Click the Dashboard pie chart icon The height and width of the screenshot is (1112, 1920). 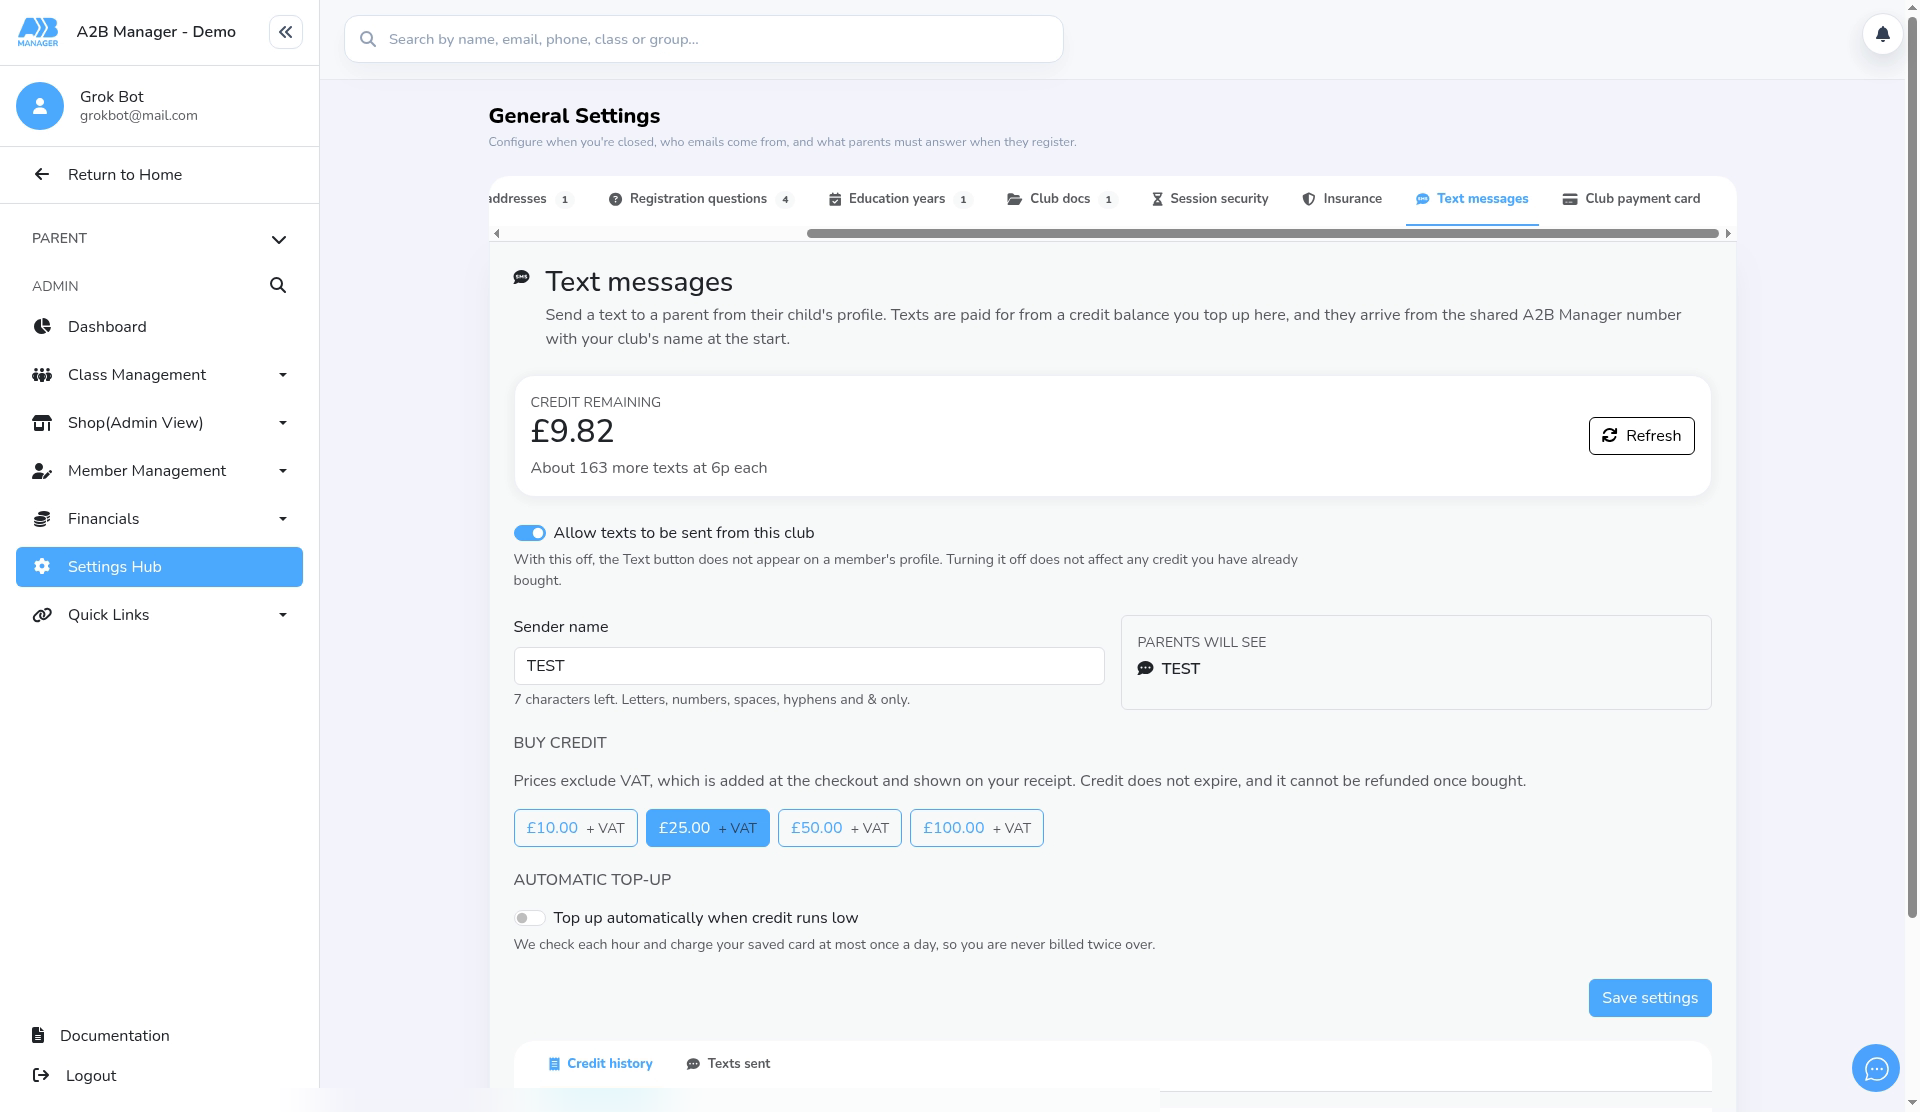[42, 326]
